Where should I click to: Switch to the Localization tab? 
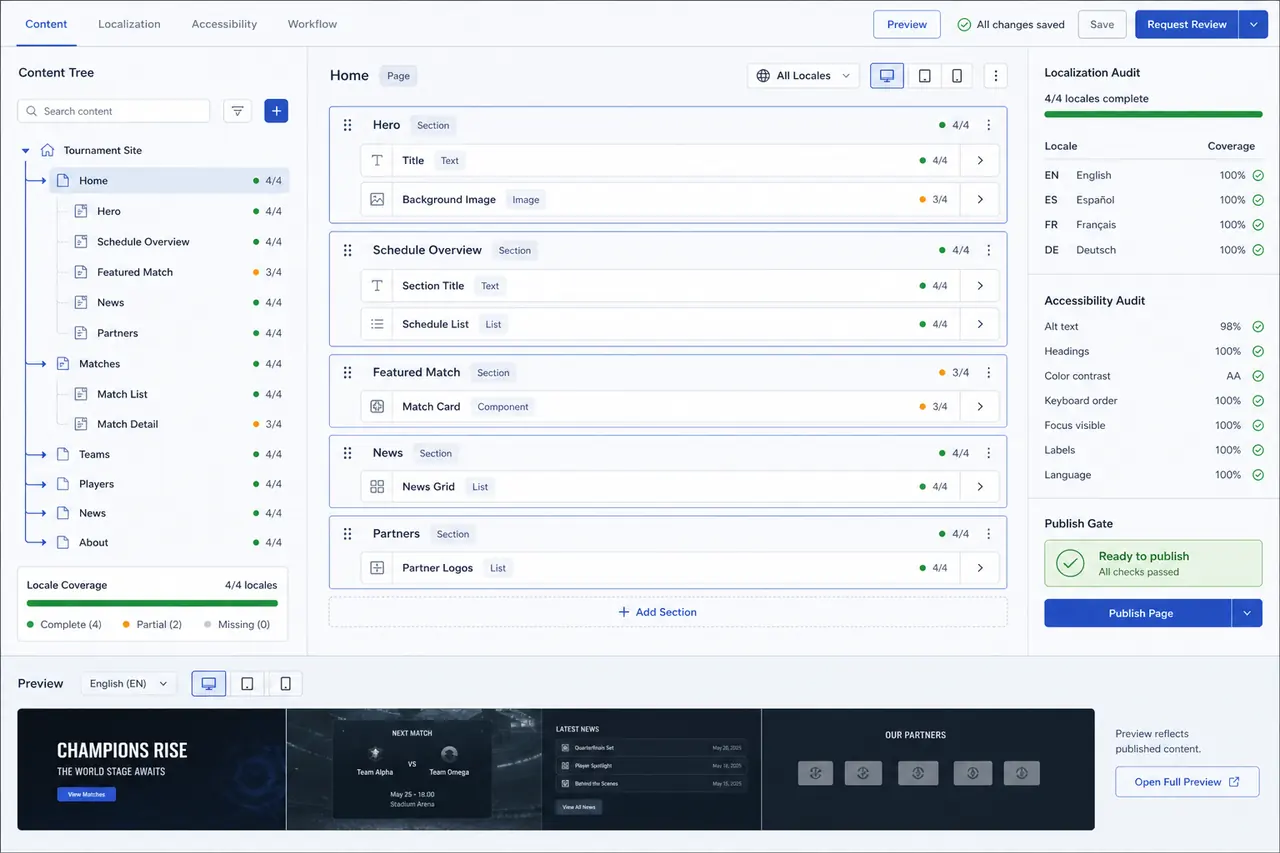coord(129,24)
